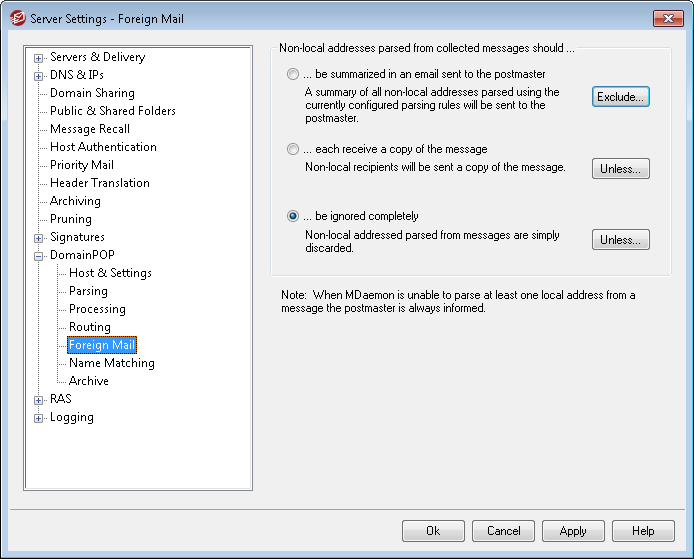Close the Server Settings dialog window
The height and width of the screenshot is (559, 694).
(668, 19)
